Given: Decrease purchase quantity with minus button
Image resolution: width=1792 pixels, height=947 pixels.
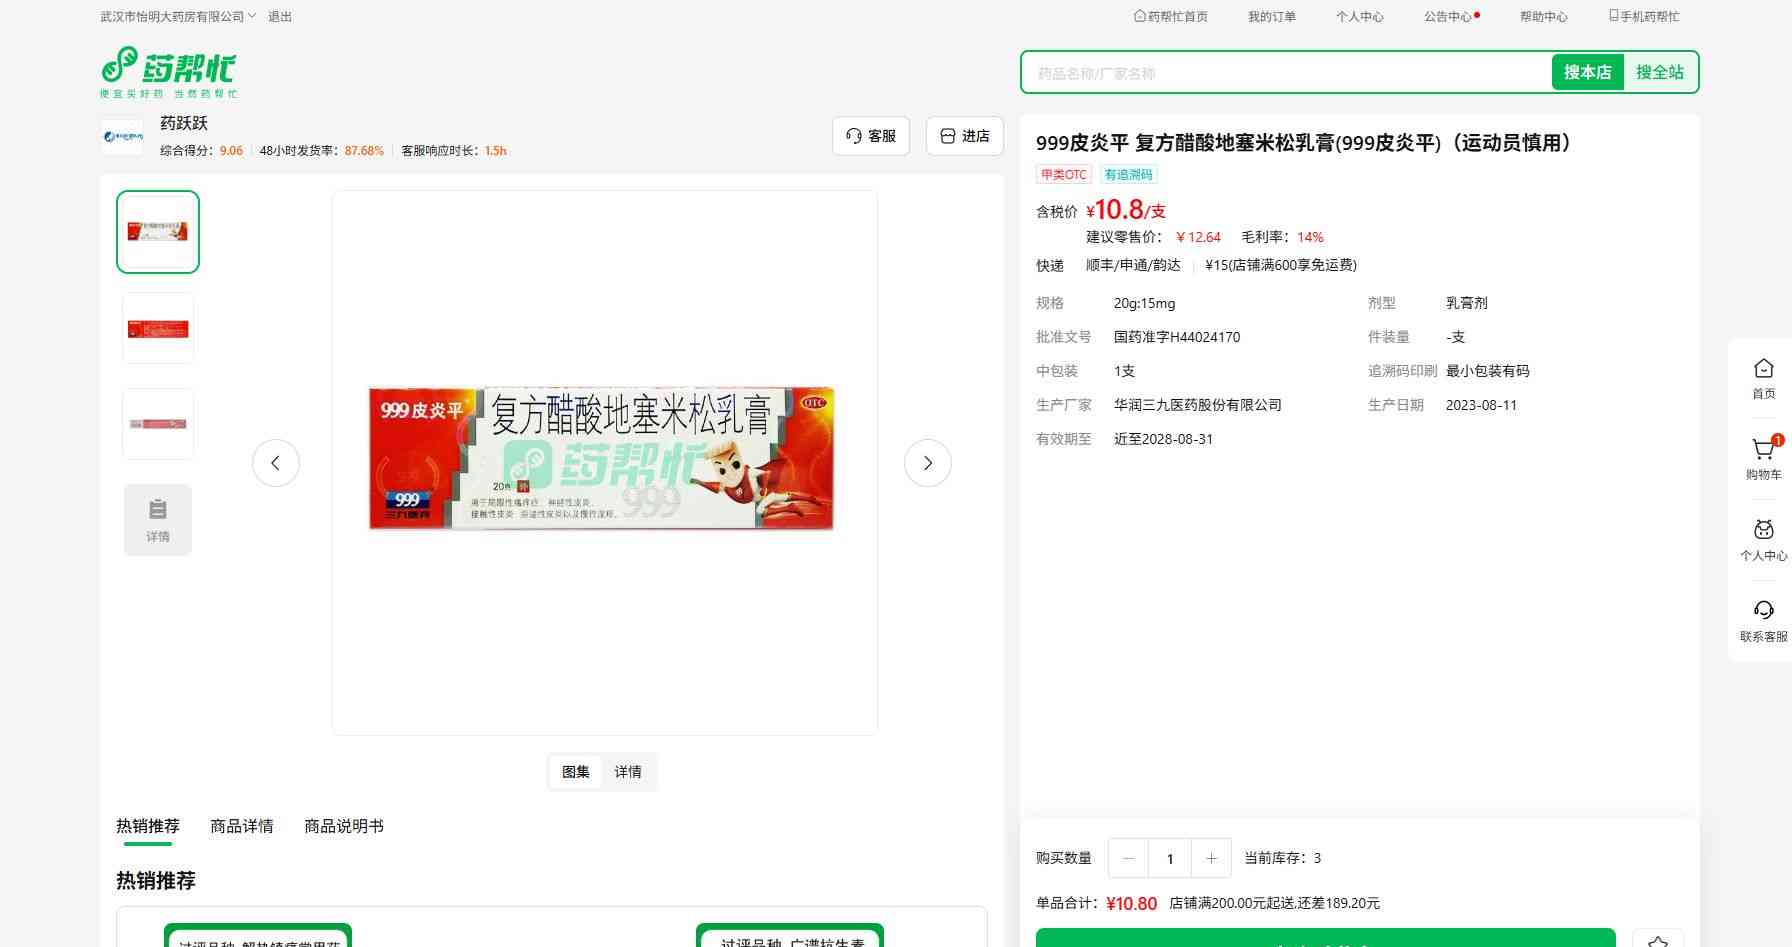Looking at the screenshot, I should click(1129, 858).
